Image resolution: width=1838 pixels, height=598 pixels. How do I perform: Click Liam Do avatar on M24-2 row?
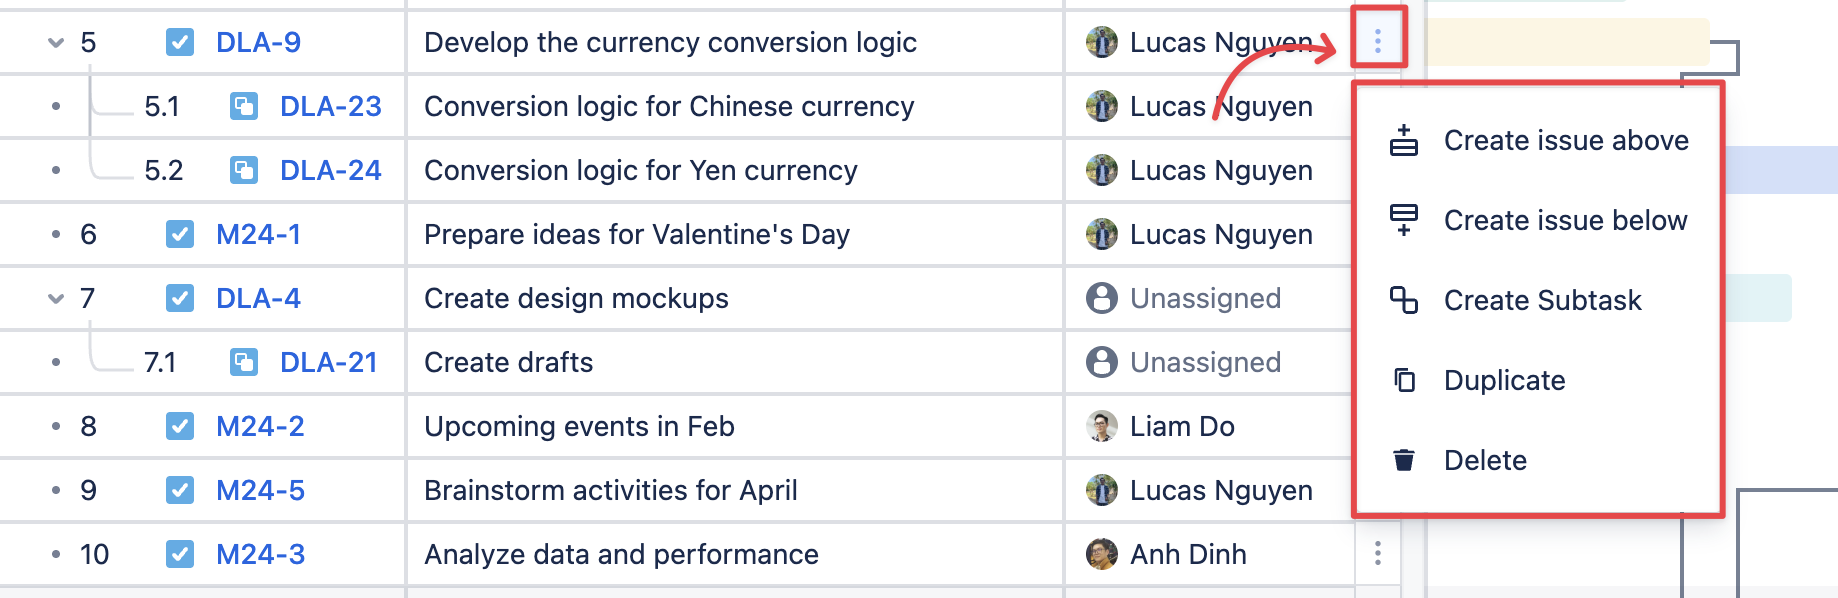point(1102,426)
